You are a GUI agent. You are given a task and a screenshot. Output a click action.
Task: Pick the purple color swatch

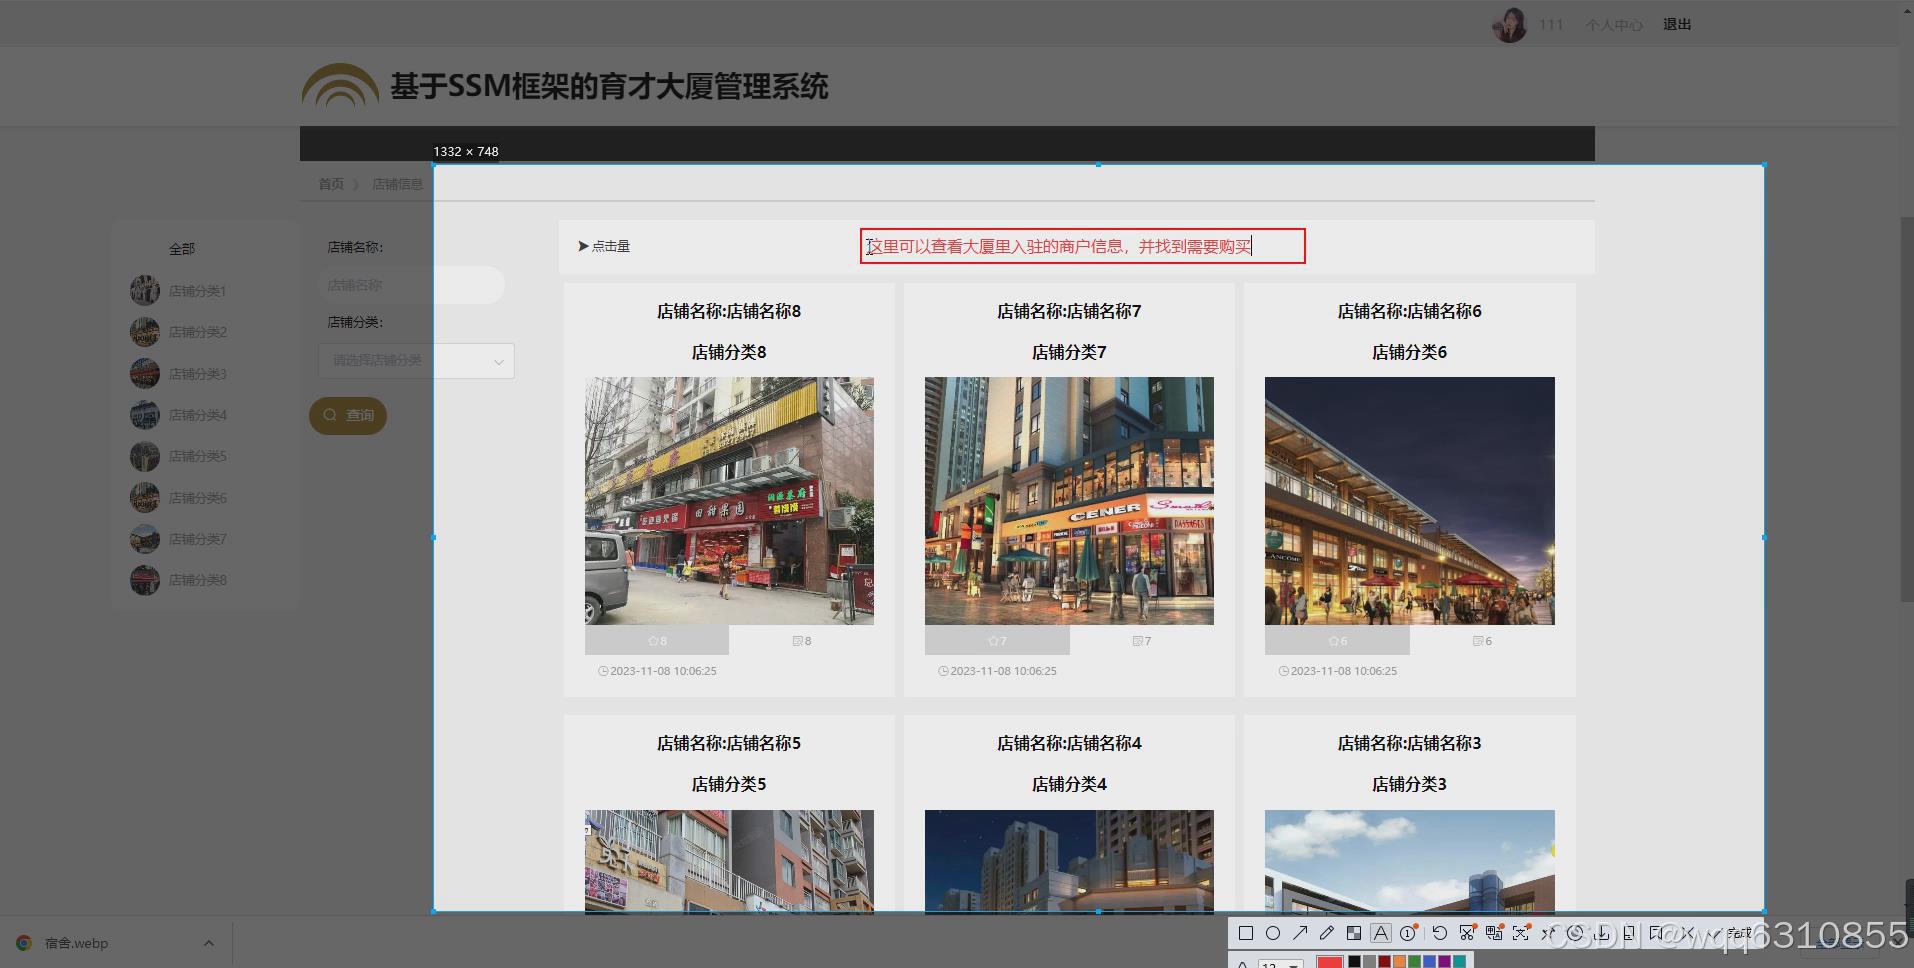pos(1444,961)
